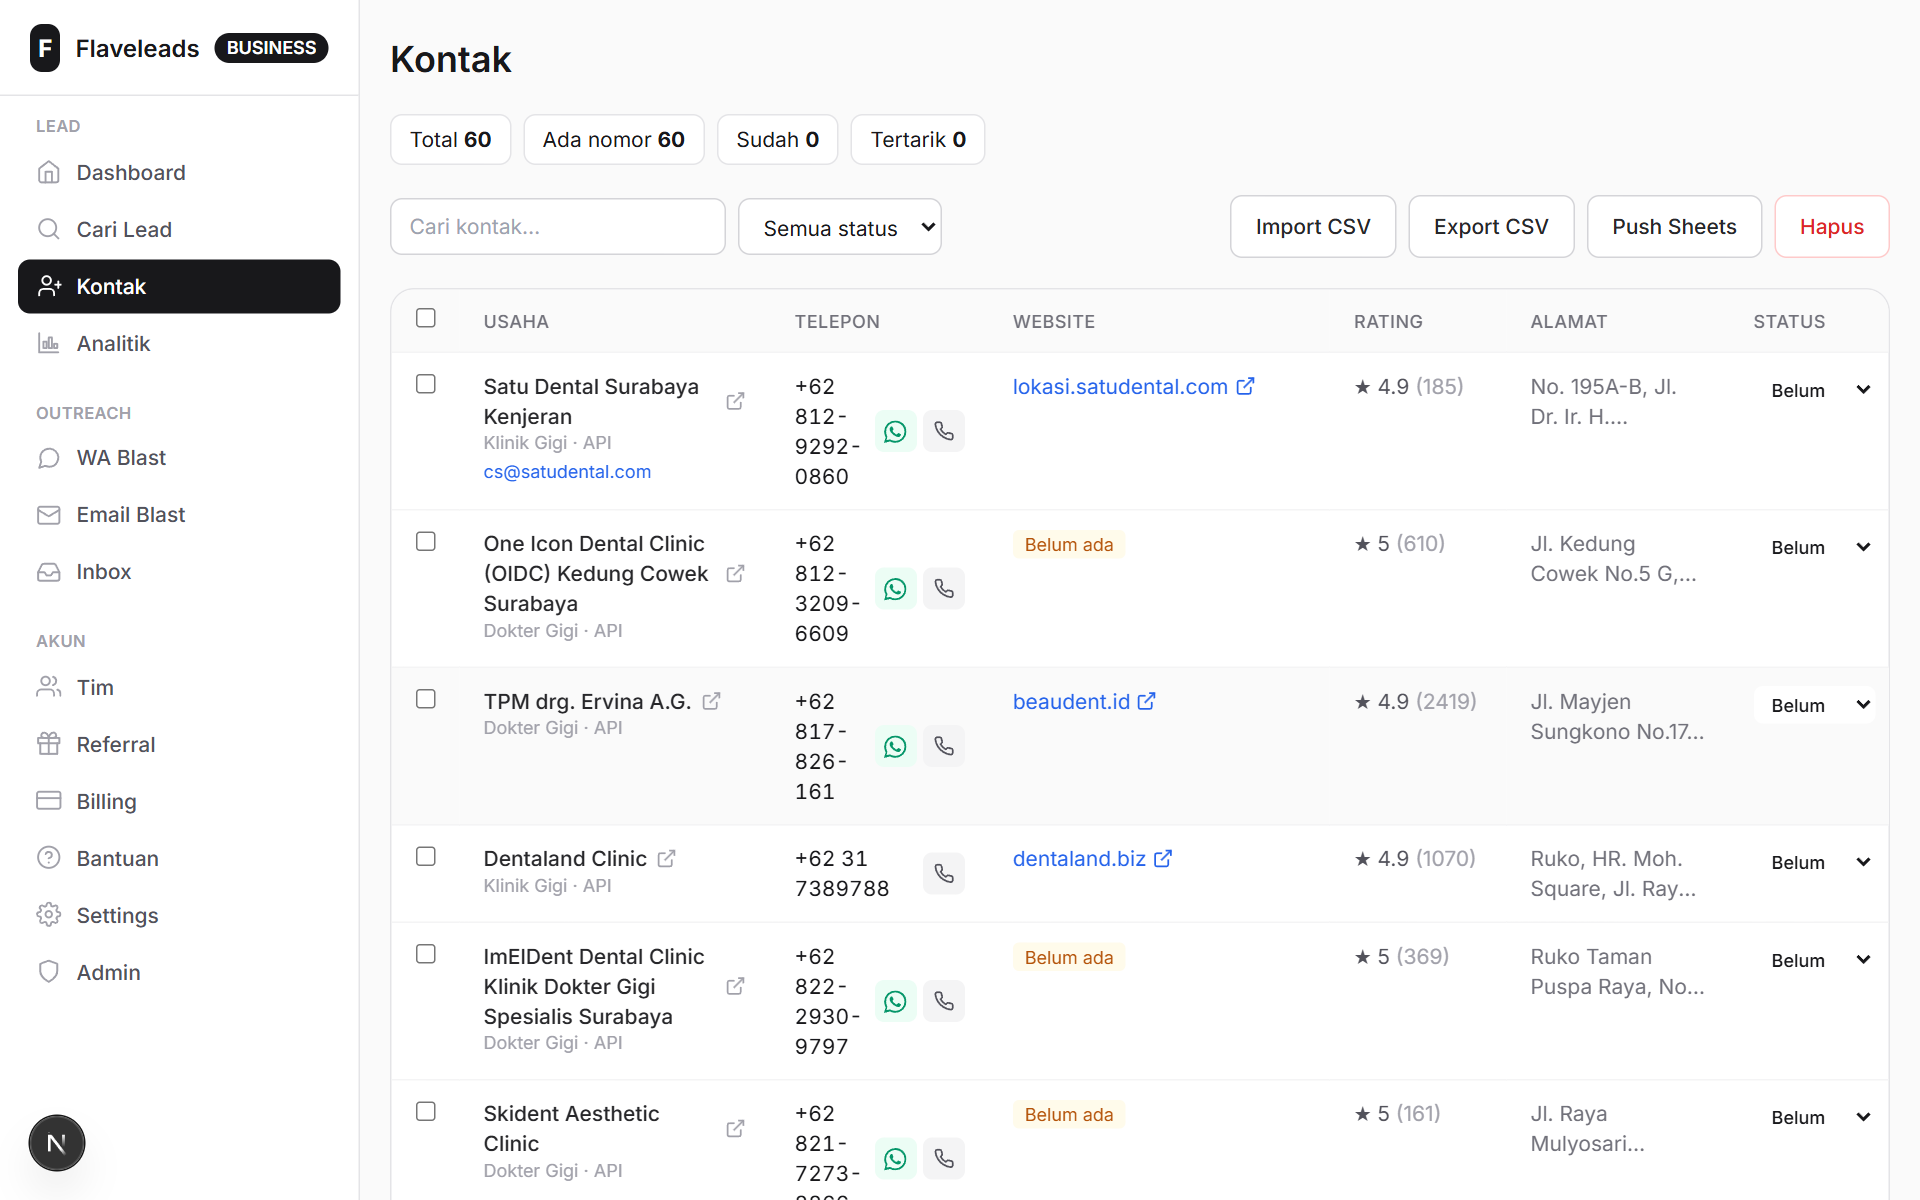Click phone icon for ImElDent Dental Clinic
This screenshot has width=1920, height=1200.
click(x=944, y=1001)
